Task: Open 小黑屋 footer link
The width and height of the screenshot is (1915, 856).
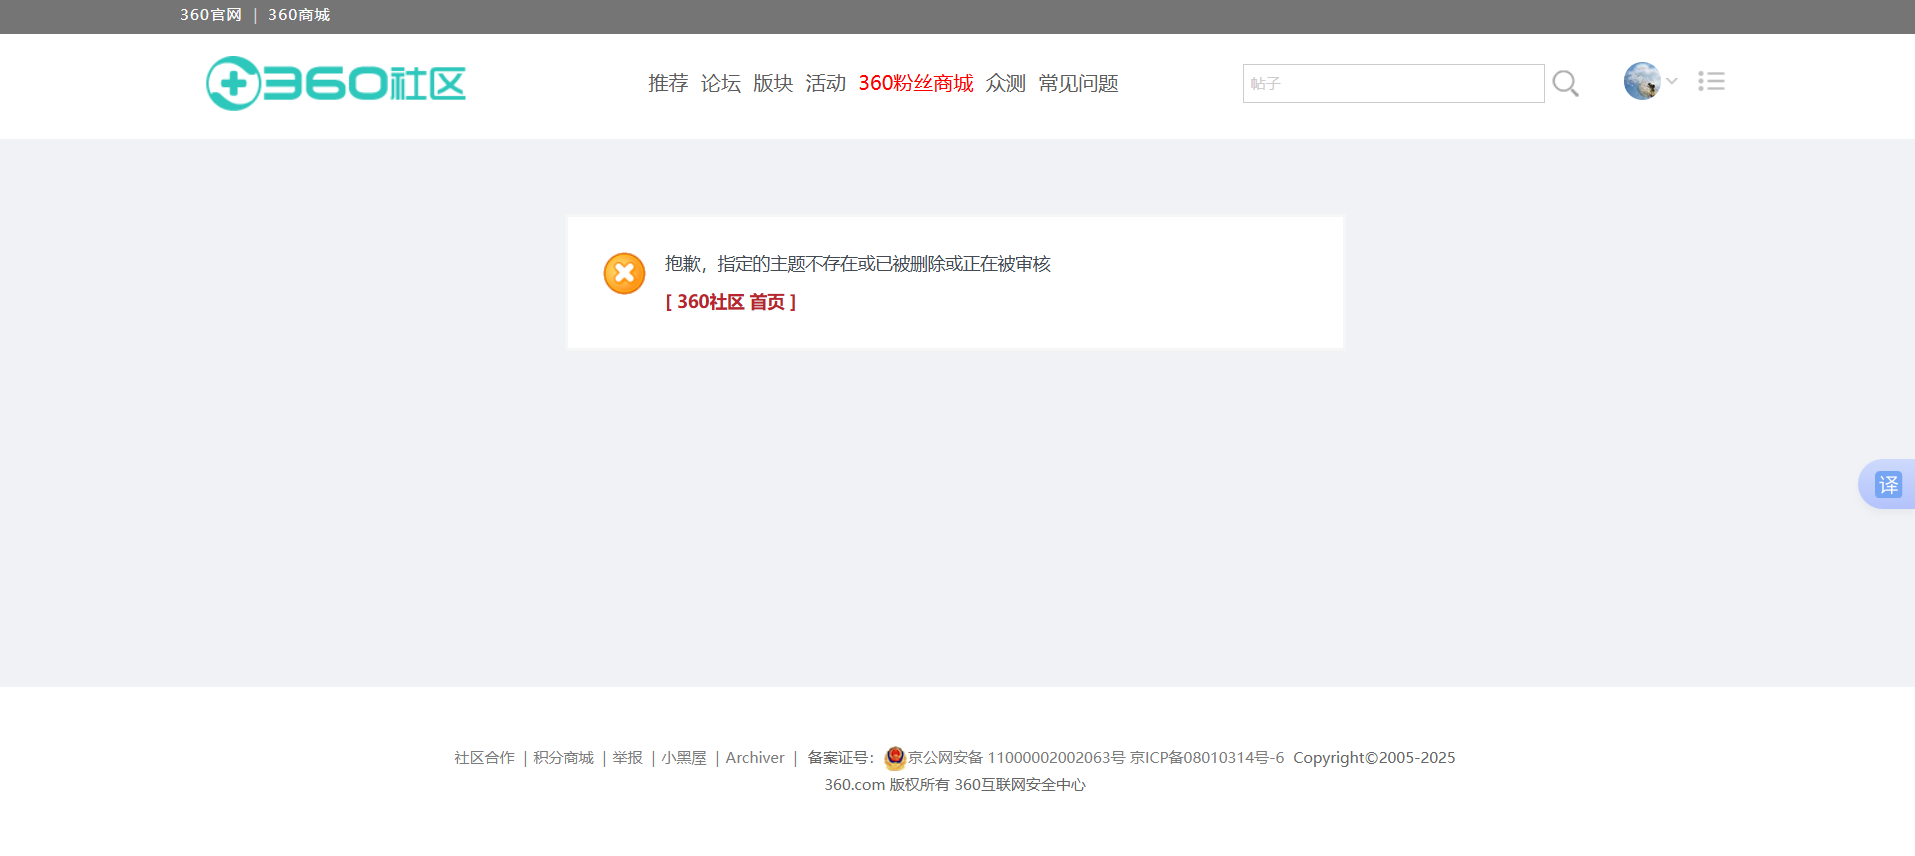Action: click(x=684, y=758)
